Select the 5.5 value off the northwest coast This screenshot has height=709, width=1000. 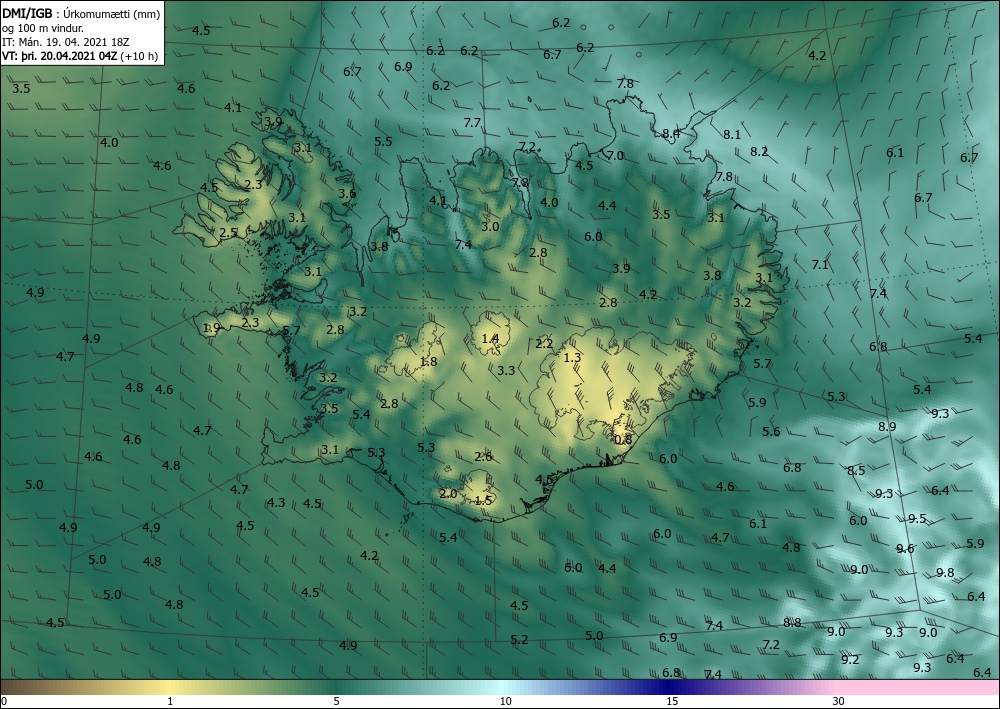click(383, 142)
